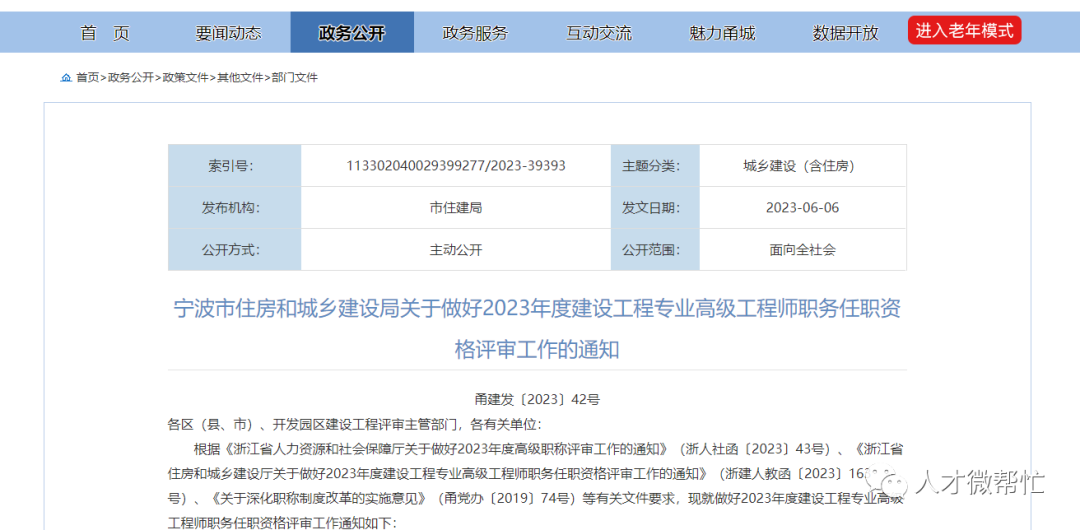1080x530 pixels.
Task: Select the 主动公开 value cell
Action: tap(456, 249)
